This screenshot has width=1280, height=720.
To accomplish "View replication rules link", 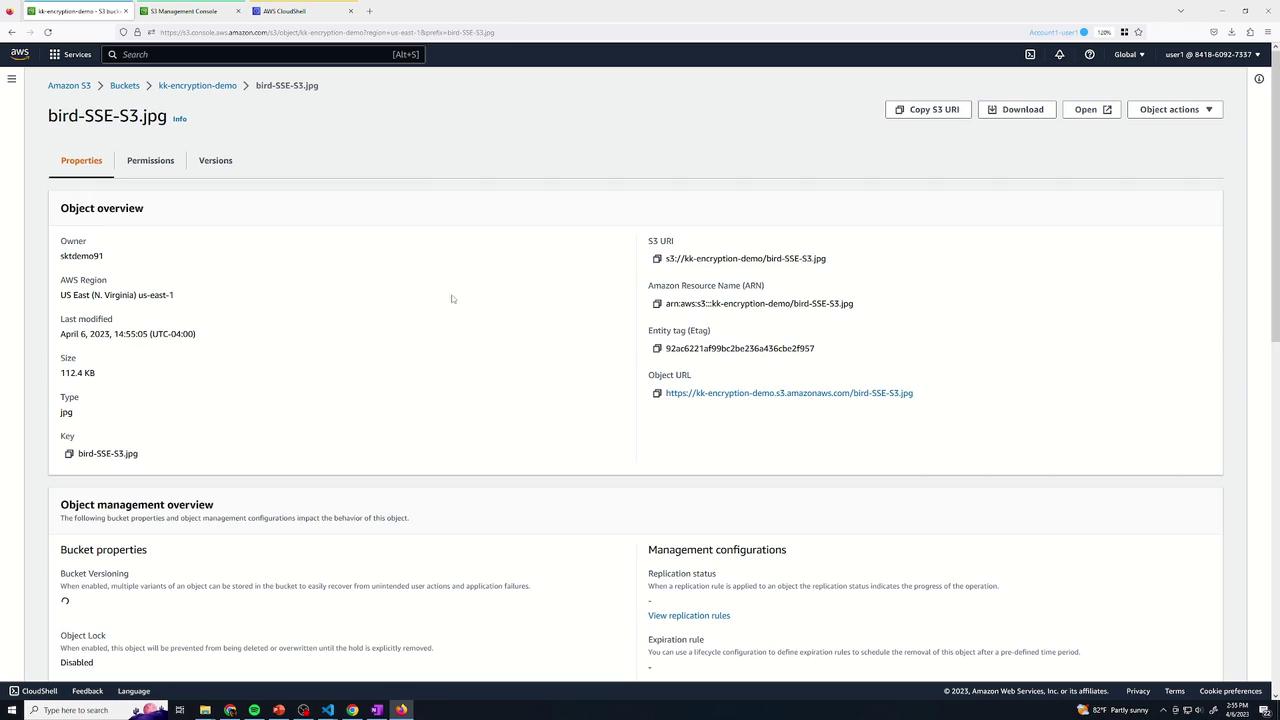I will point(689,616).
